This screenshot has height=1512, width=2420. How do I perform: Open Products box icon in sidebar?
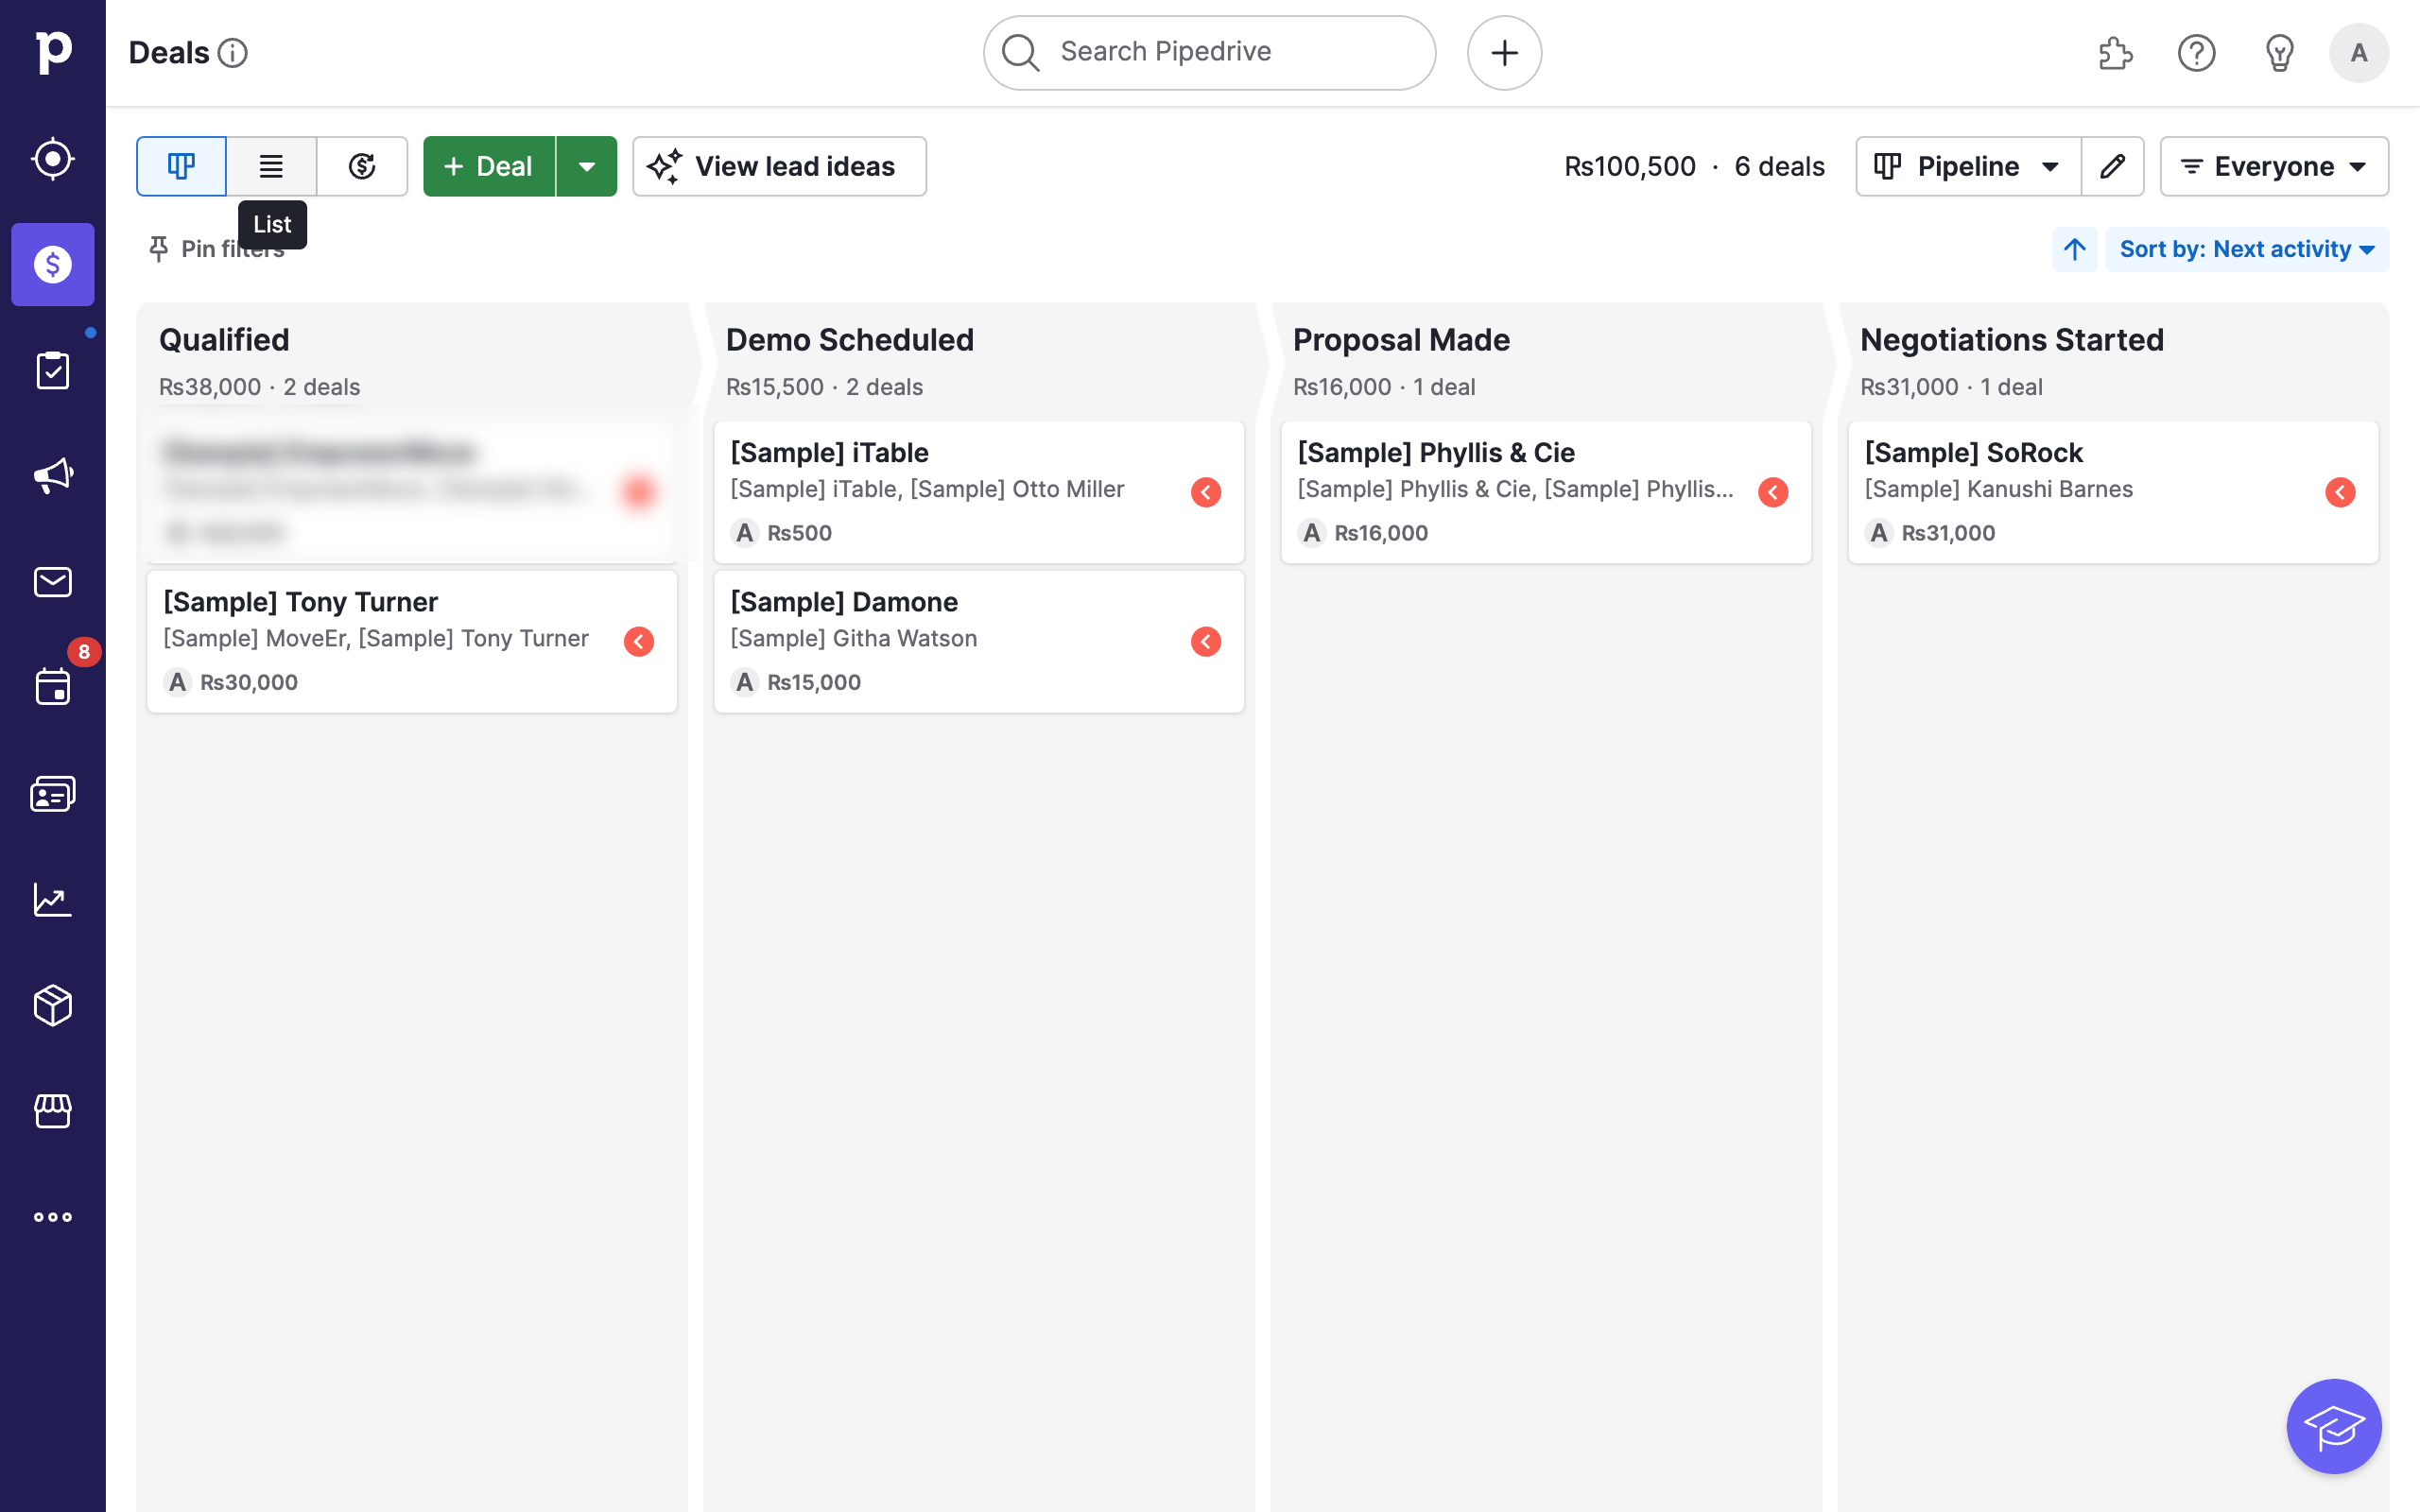point(52,1005)
